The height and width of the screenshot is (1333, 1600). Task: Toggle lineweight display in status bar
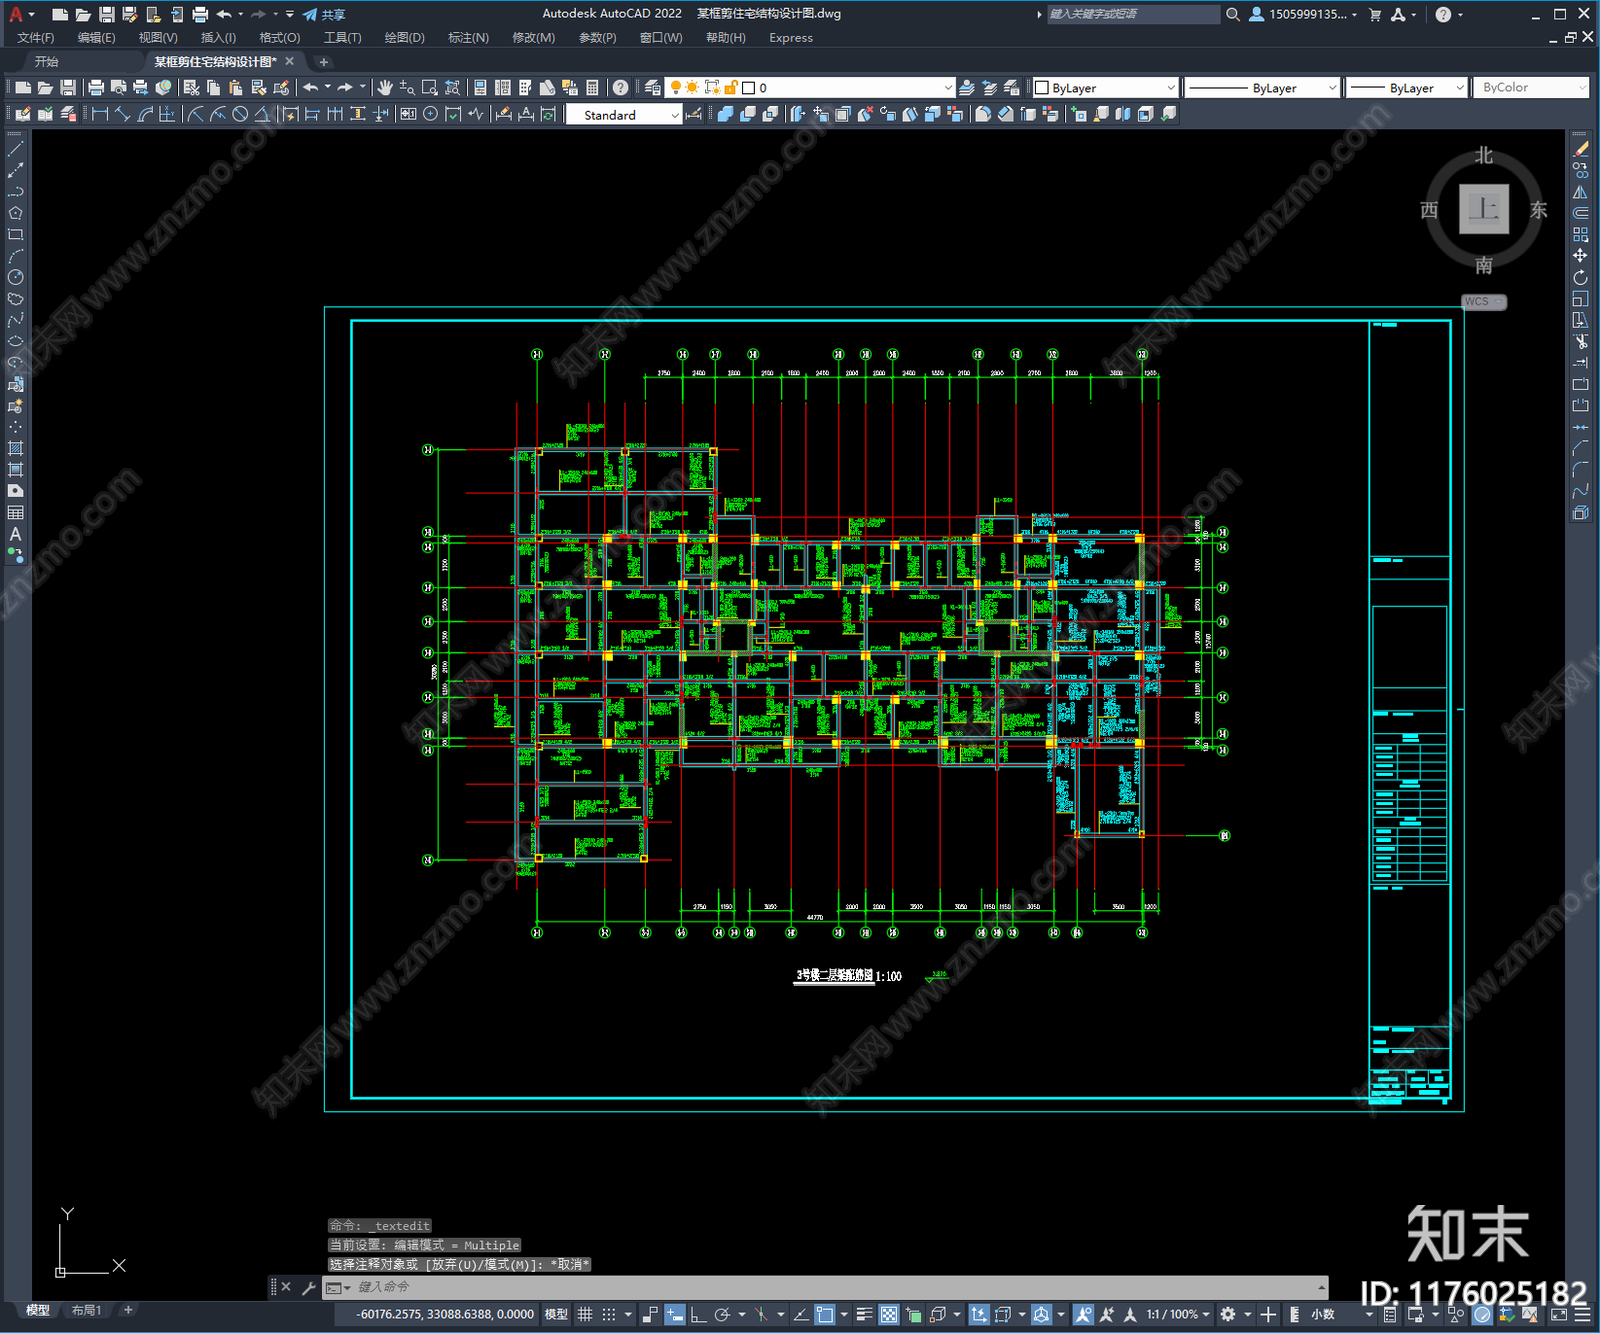[x=865, y=1314]
